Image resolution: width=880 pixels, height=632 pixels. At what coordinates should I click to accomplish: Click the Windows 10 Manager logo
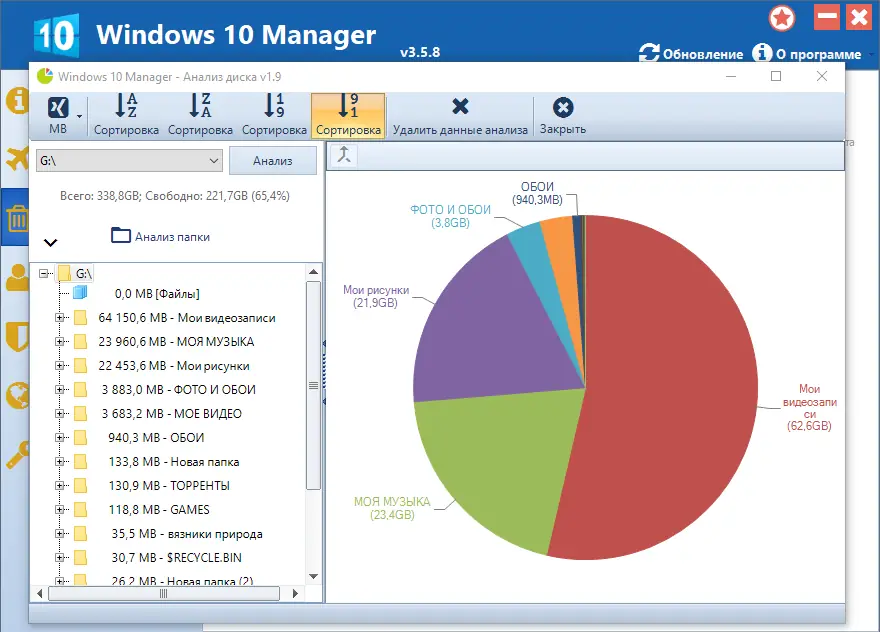click(x=56, y=35)
